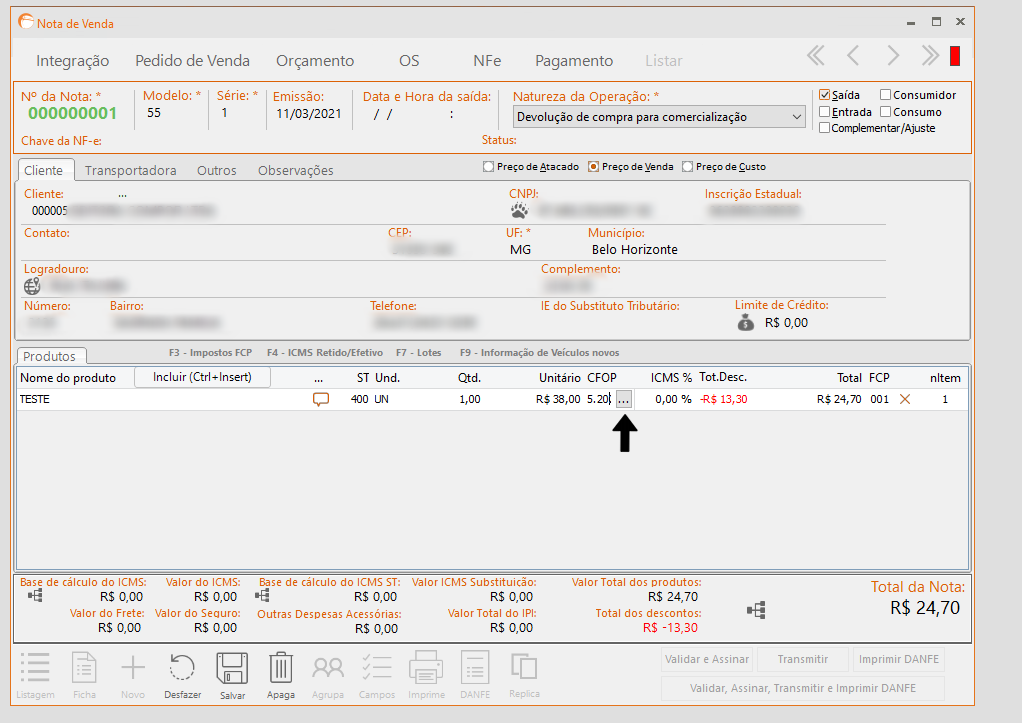This screenshot has height=723, width=1022.
Task: Switch to the Outros tab
Action: 216,170
